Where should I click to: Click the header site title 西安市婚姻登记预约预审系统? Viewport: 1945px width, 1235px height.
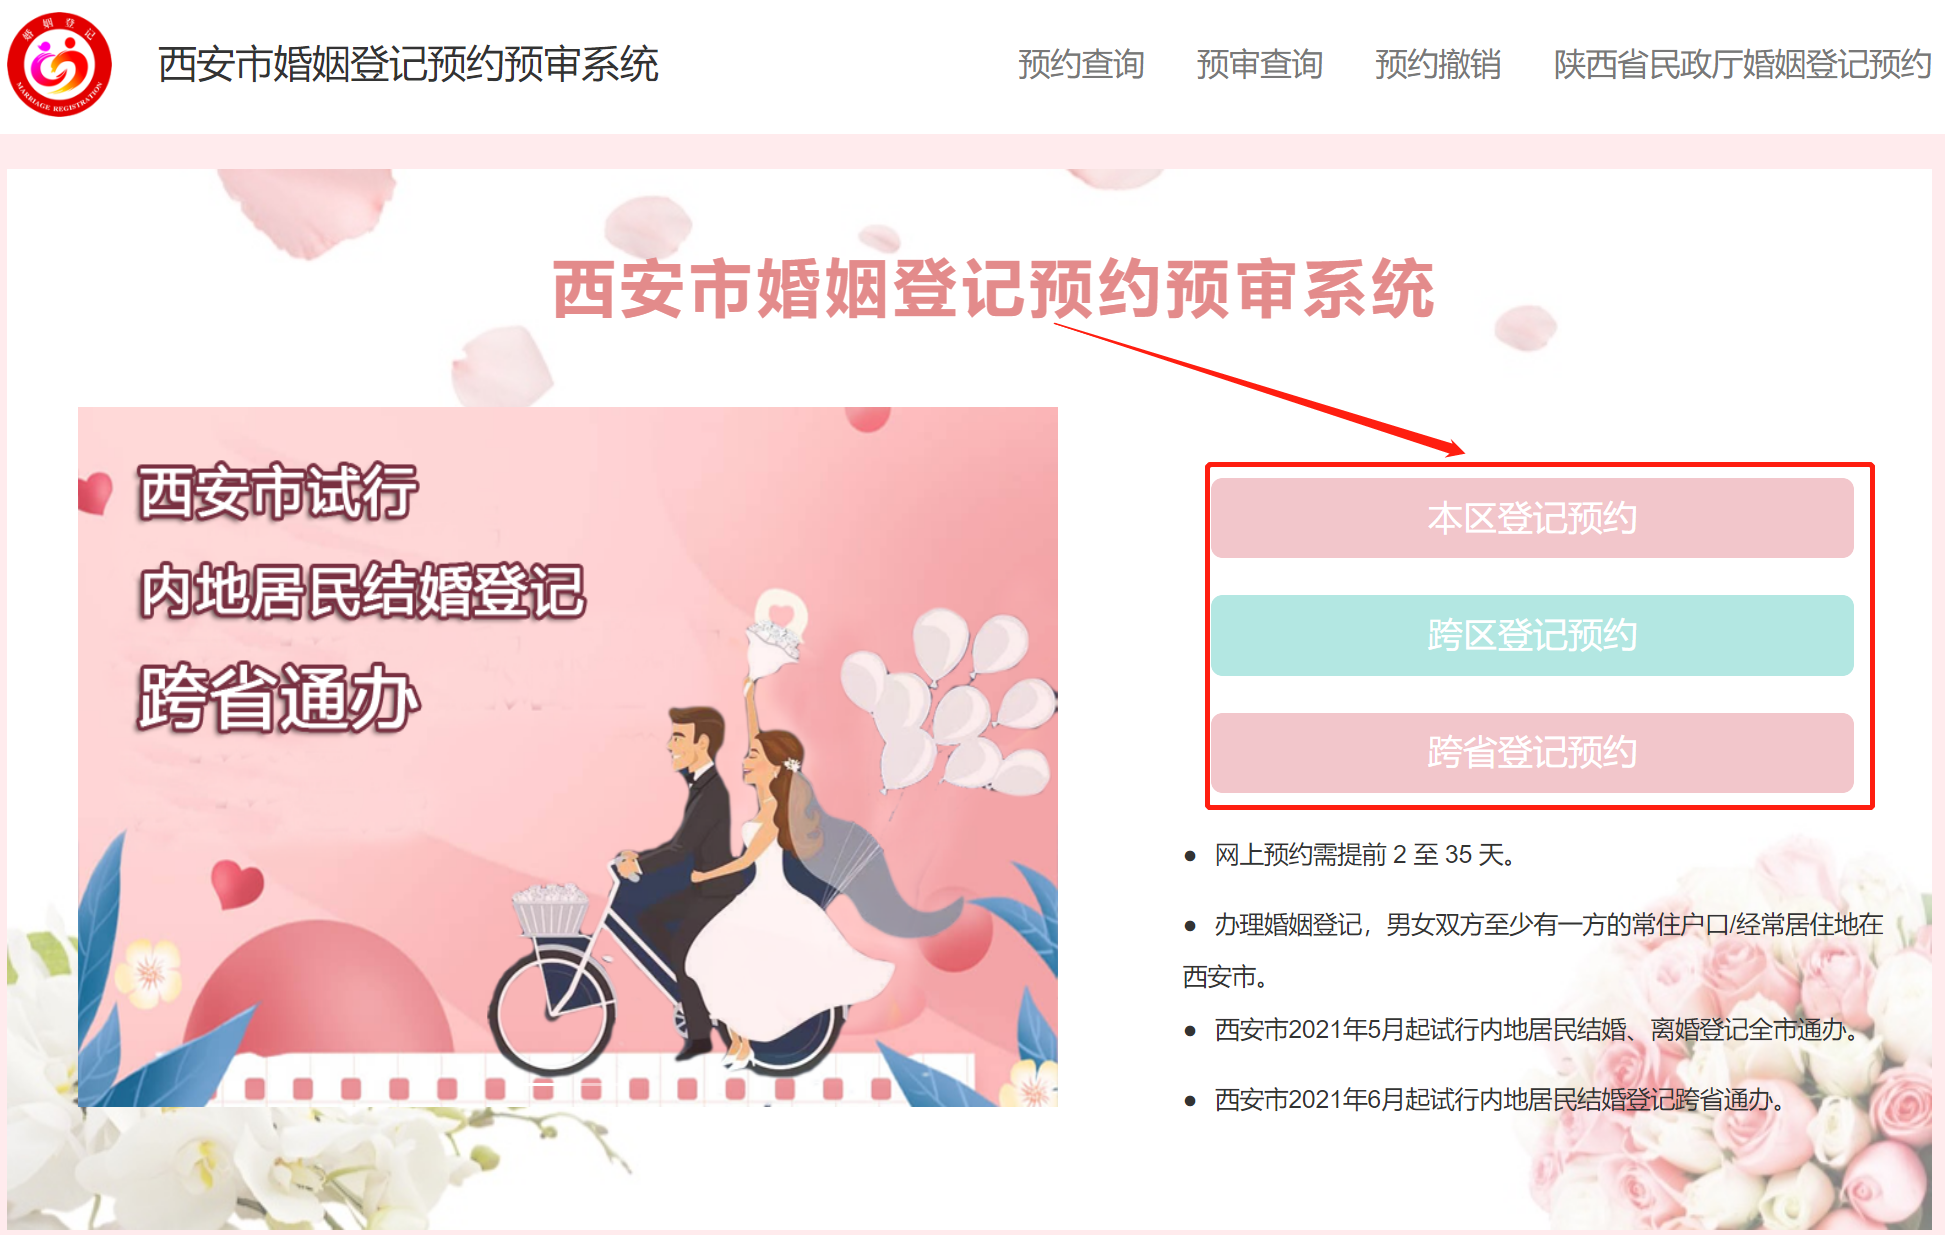coord(408,64)
